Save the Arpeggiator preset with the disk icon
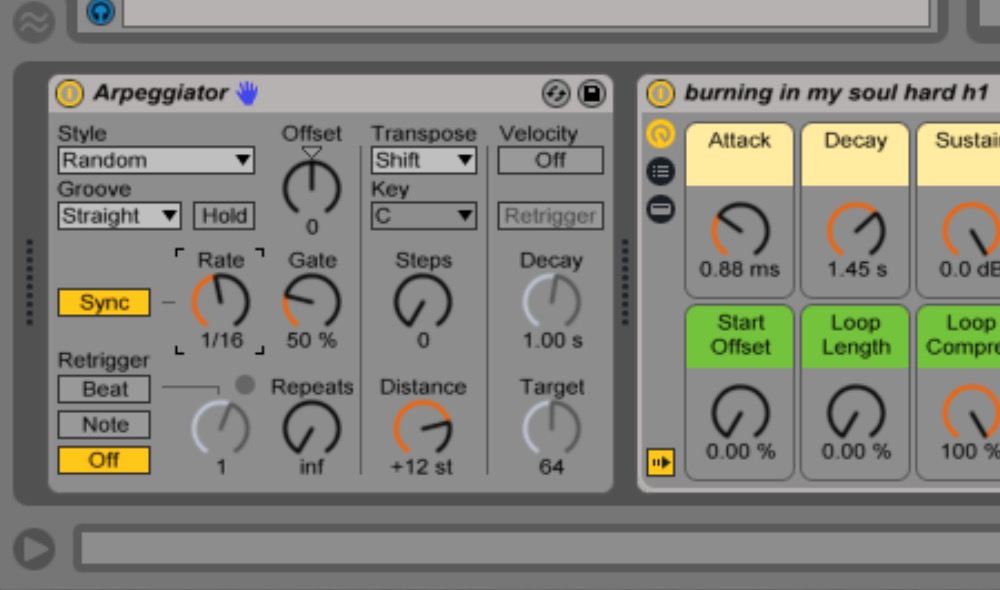 click(591, 94)
